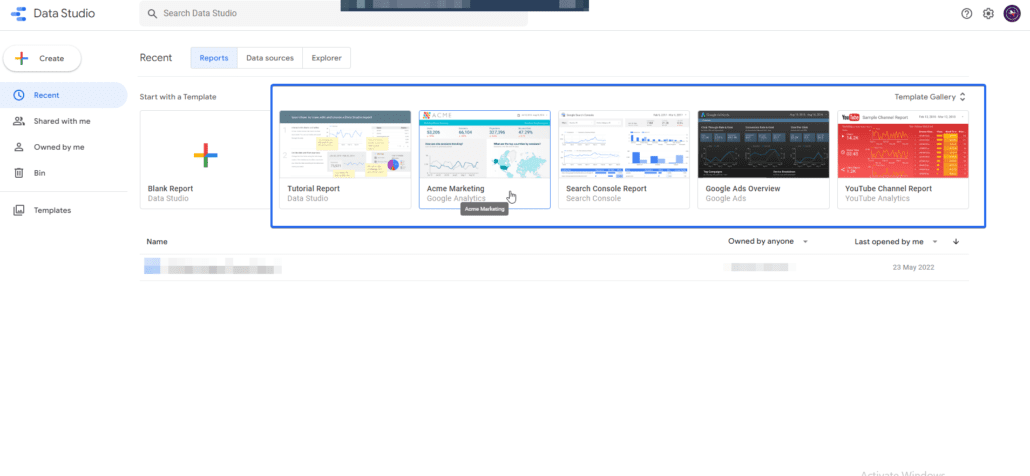Click the Name column header

(x=157, y=242)
